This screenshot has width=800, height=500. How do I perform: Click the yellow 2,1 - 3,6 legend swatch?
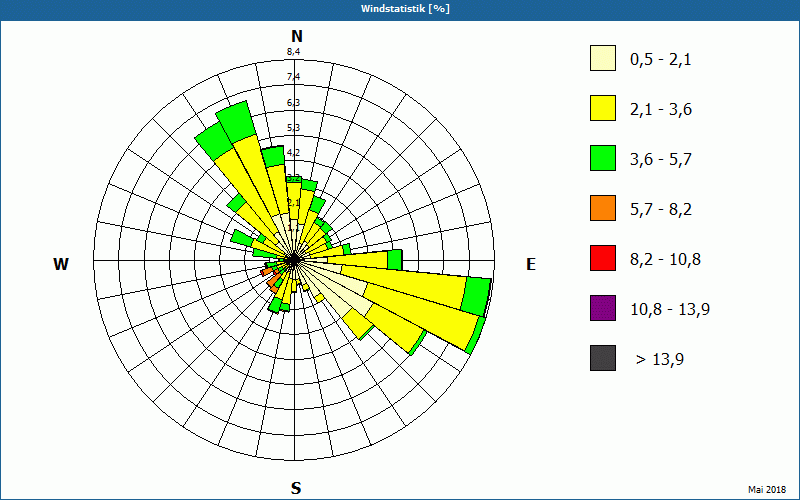point(603,108)
